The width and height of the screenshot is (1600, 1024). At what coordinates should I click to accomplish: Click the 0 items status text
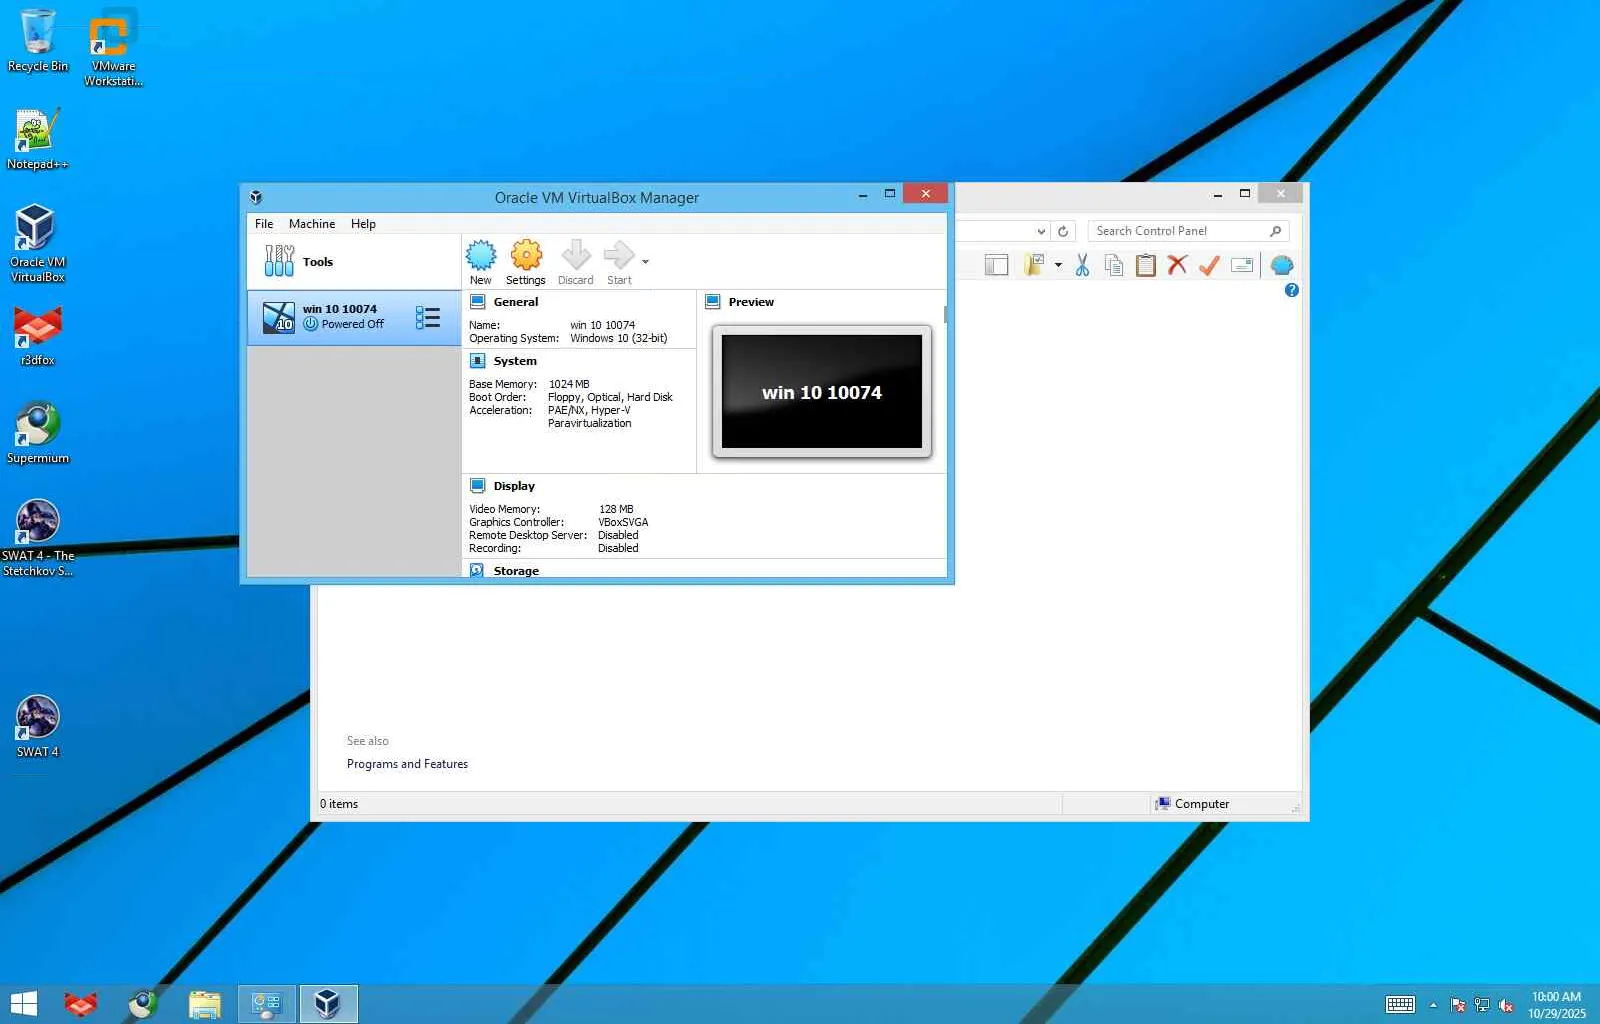(x=339, y=804)
